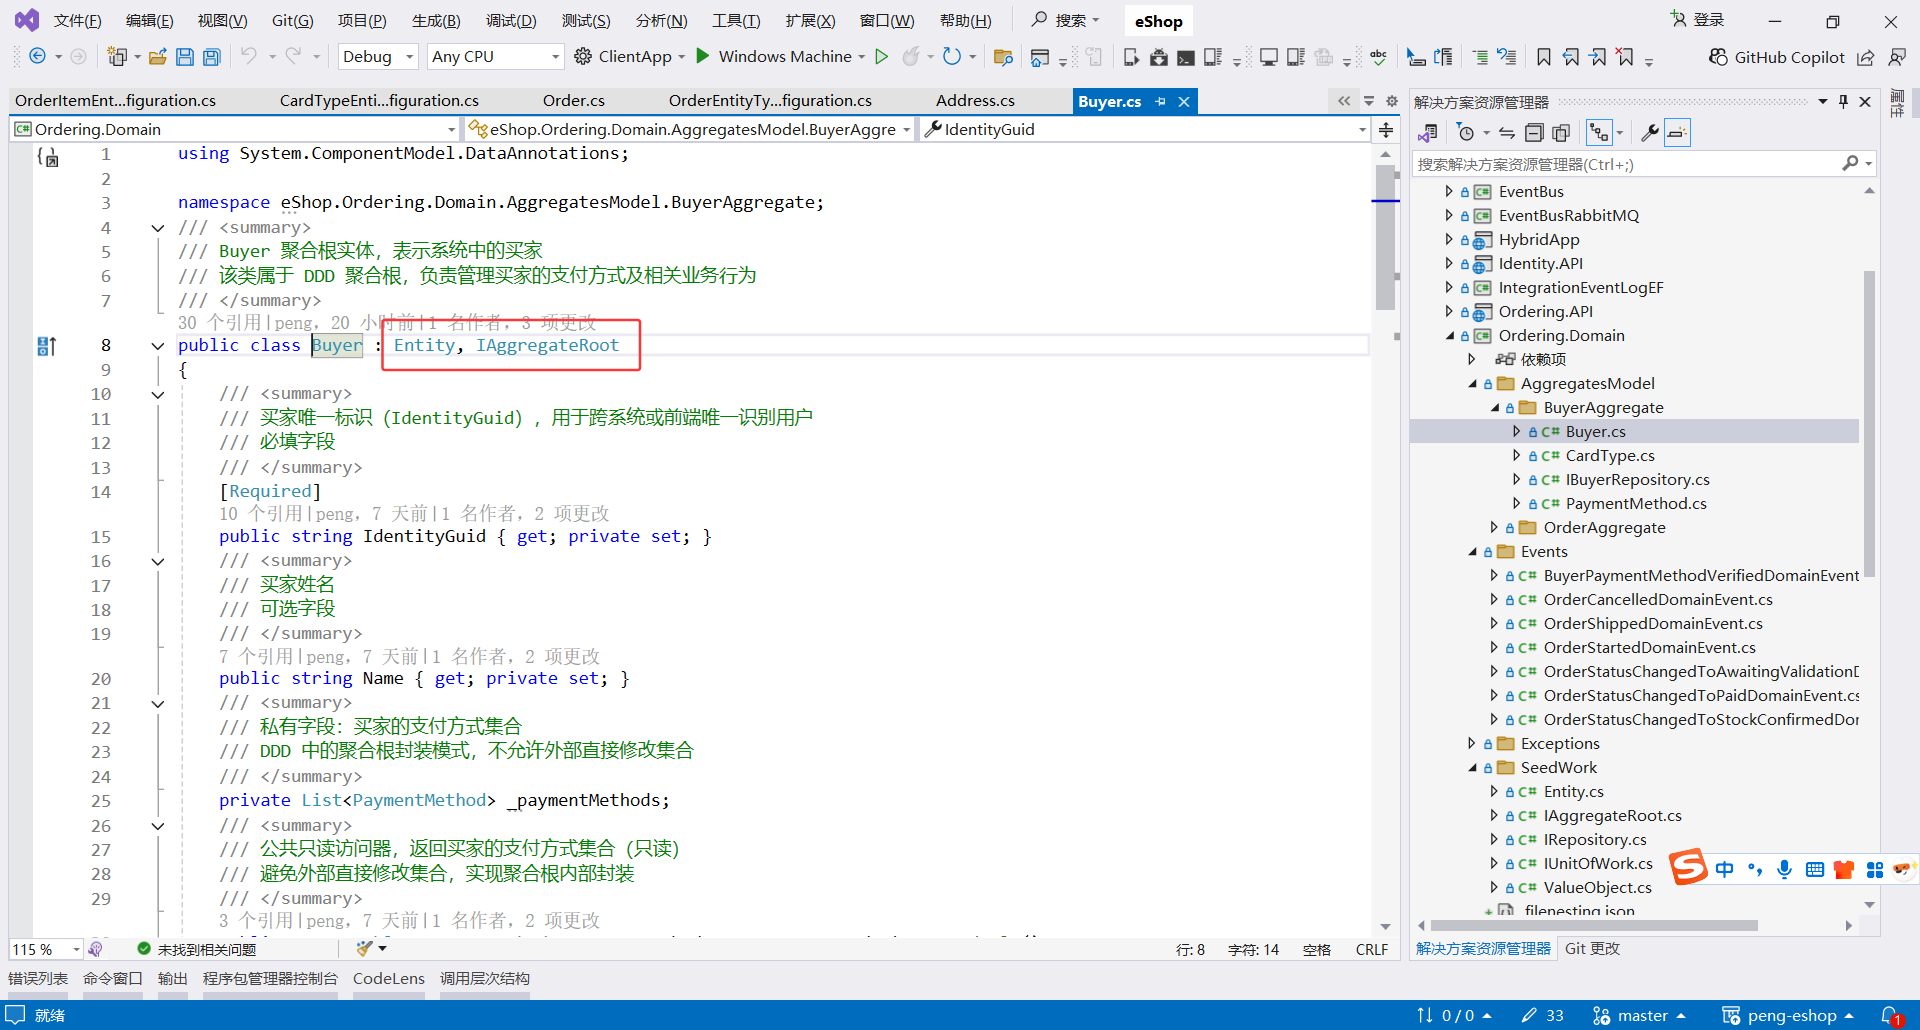The image size is (1920, 1030).
Task: Toggle a bookmark on the current line
Action: click(x=1544, y=57)
